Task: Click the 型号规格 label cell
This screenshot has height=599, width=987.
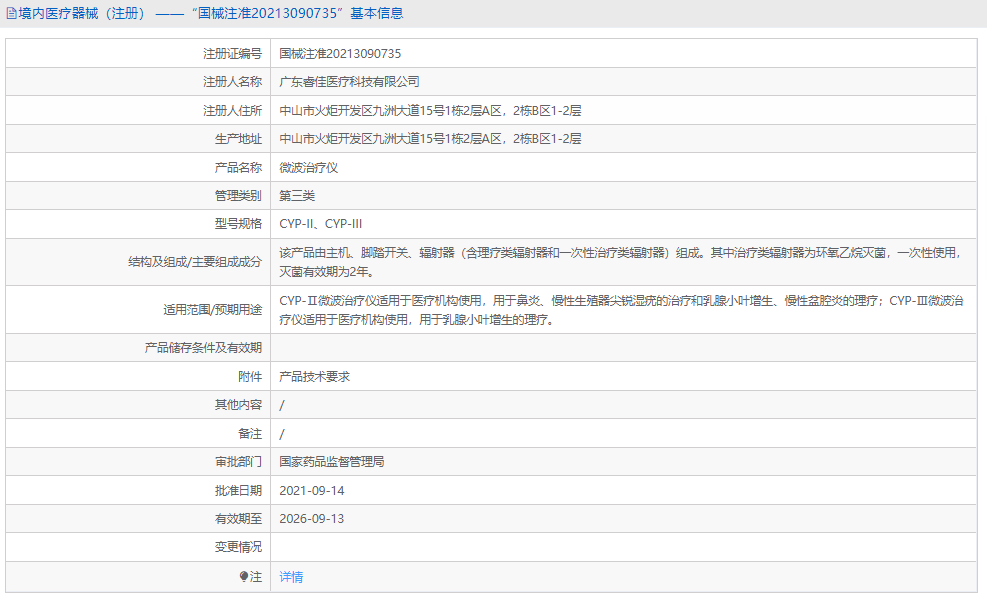Action: (x=138, y=224)
